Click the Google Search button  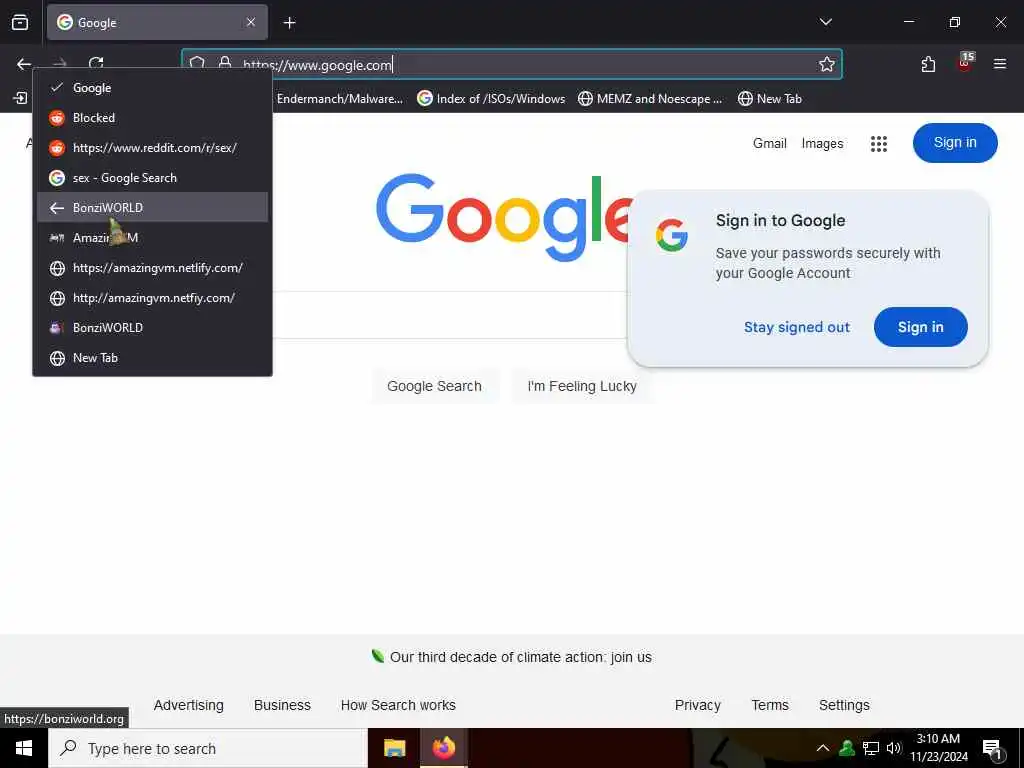pos(434,386)
